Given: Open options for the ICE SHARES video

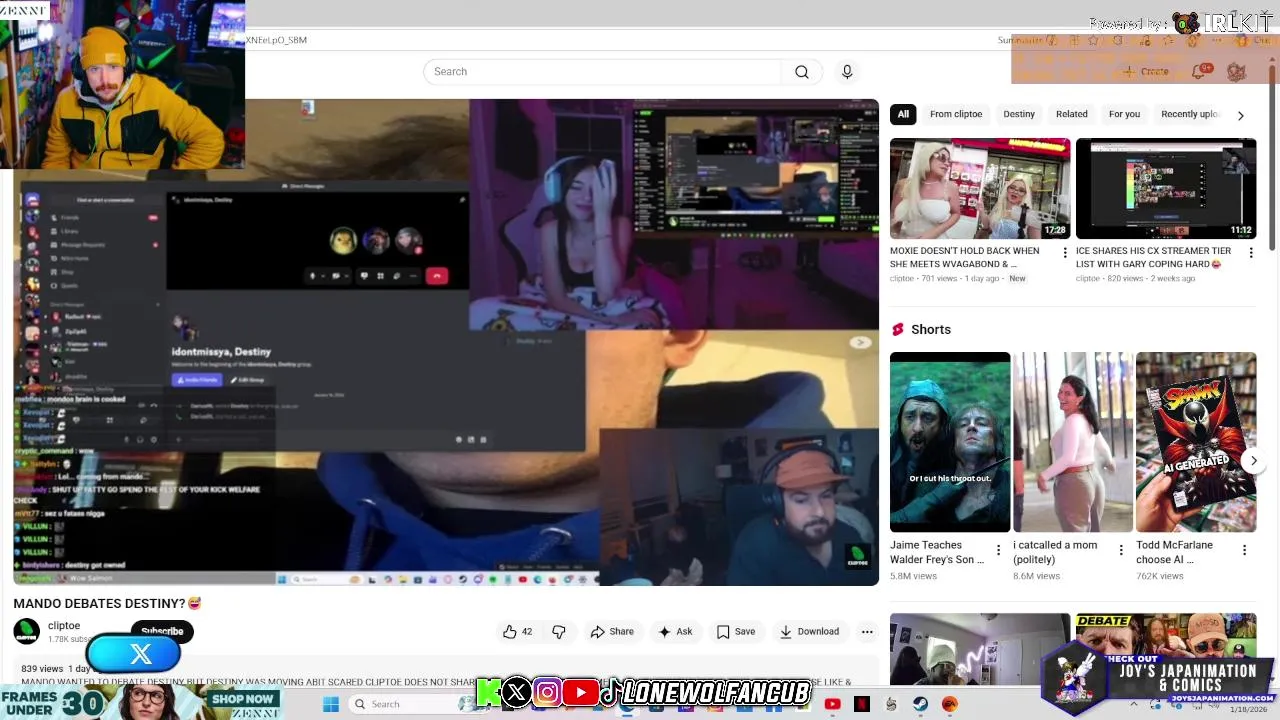Looking at the screenshot, I should click(x=1250, y=253).
